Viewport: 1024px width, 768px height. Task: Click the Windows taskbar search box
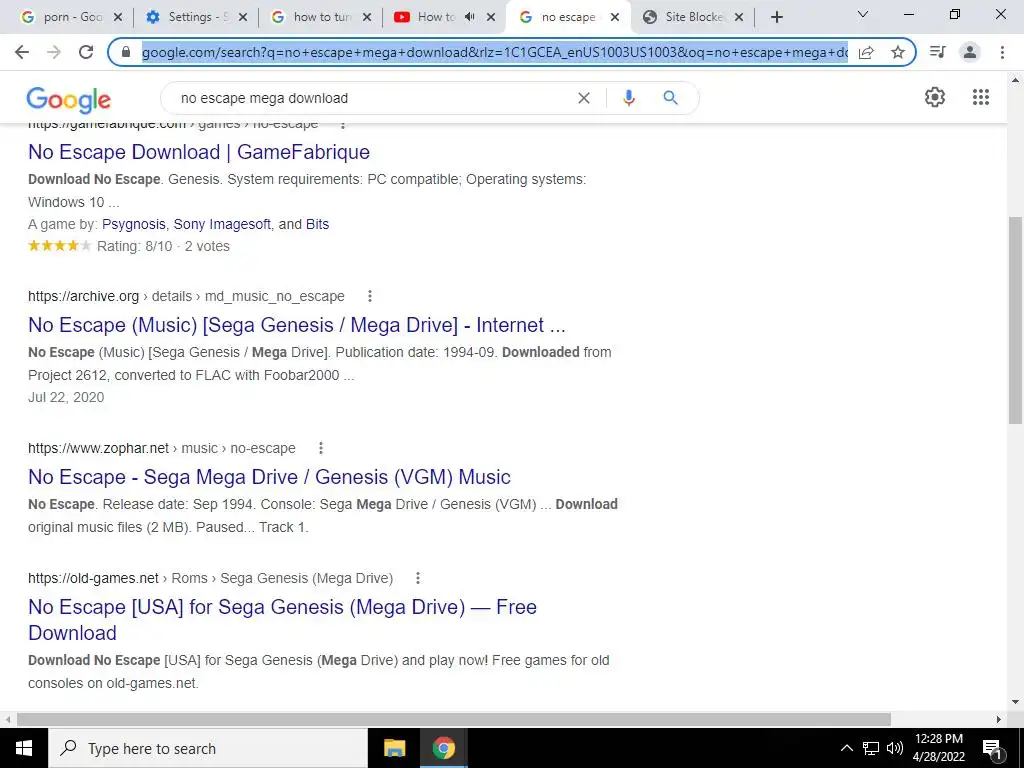point(208,748)
